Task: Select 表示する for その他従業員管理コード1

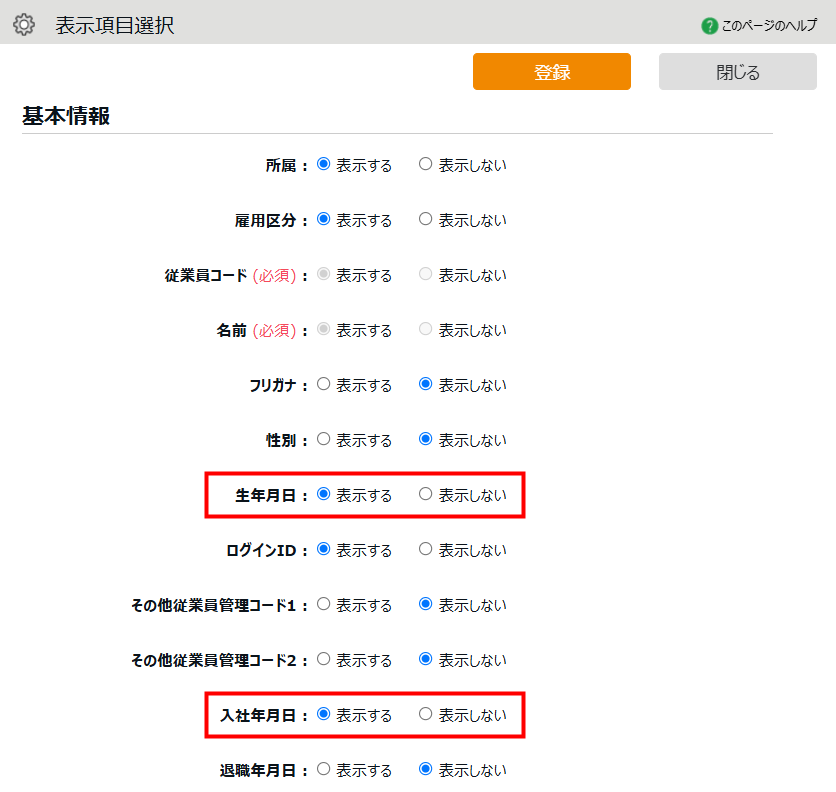Action: pyautogui.click(x=324, y=604)
